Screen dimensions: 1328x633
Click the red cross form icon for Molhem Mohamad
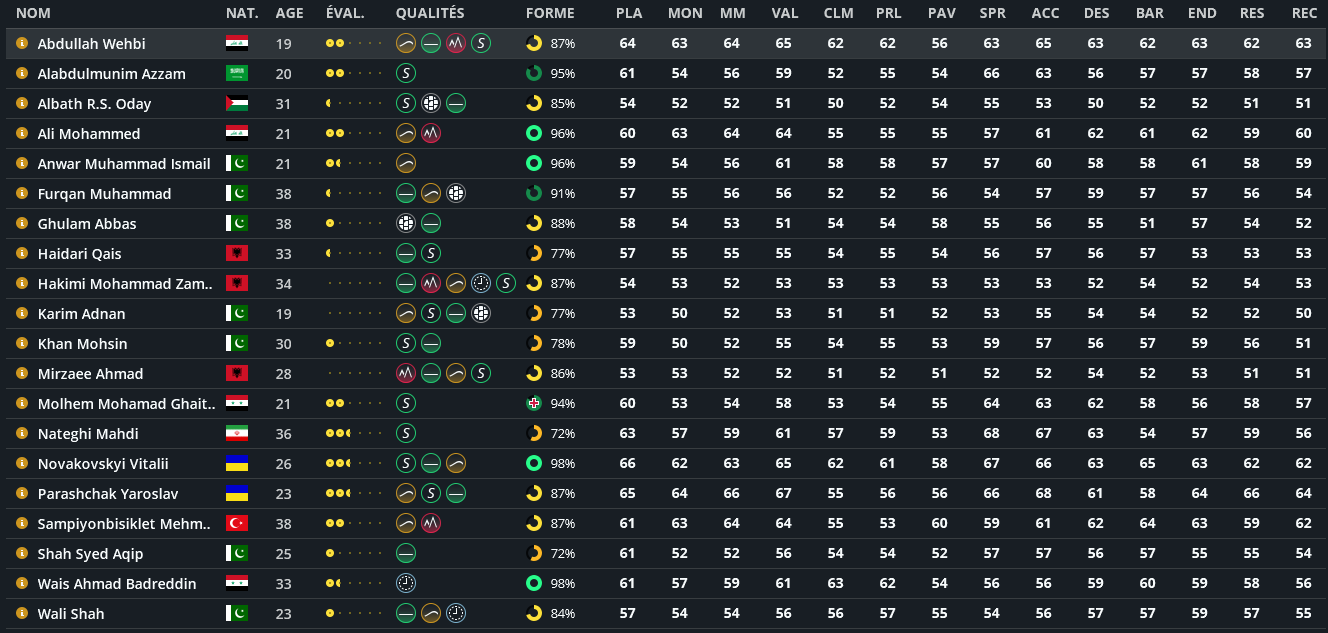click(534, 403)
